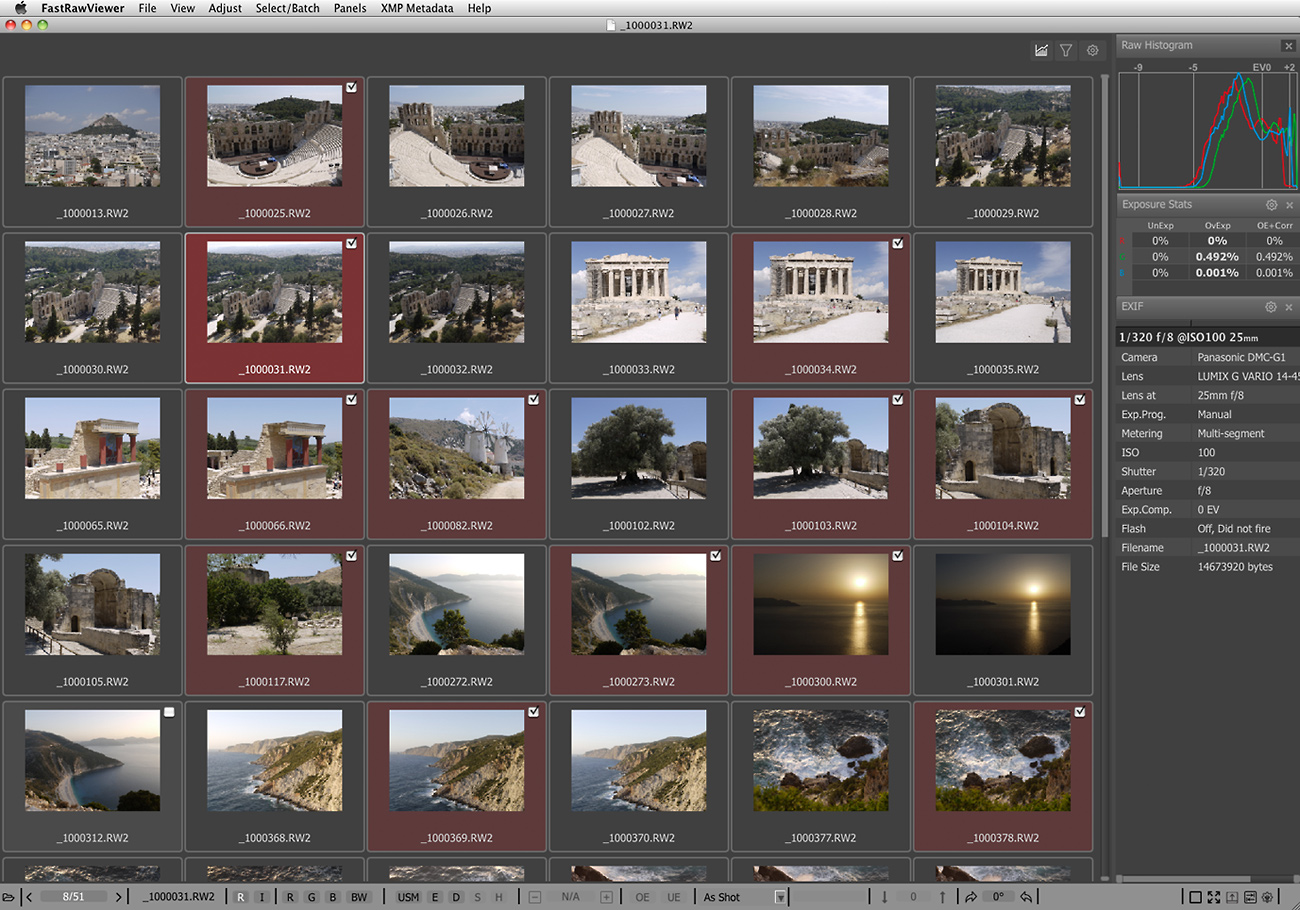Click fullscreen expand icon in bottom bar
Screen dimensions: 1300x910
point(1213,897)
